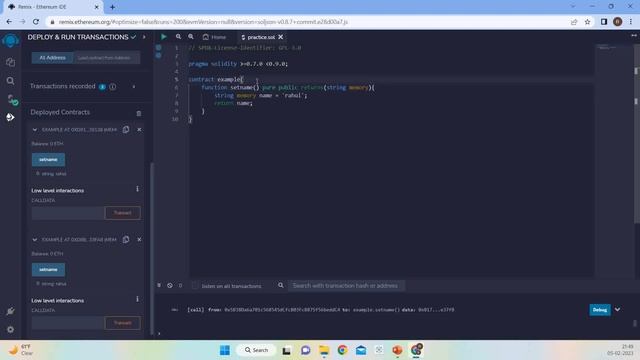Bookmark this page star icon
This screenshot has height=360, width=640.
pyautogui.click(x=587, y=22)
